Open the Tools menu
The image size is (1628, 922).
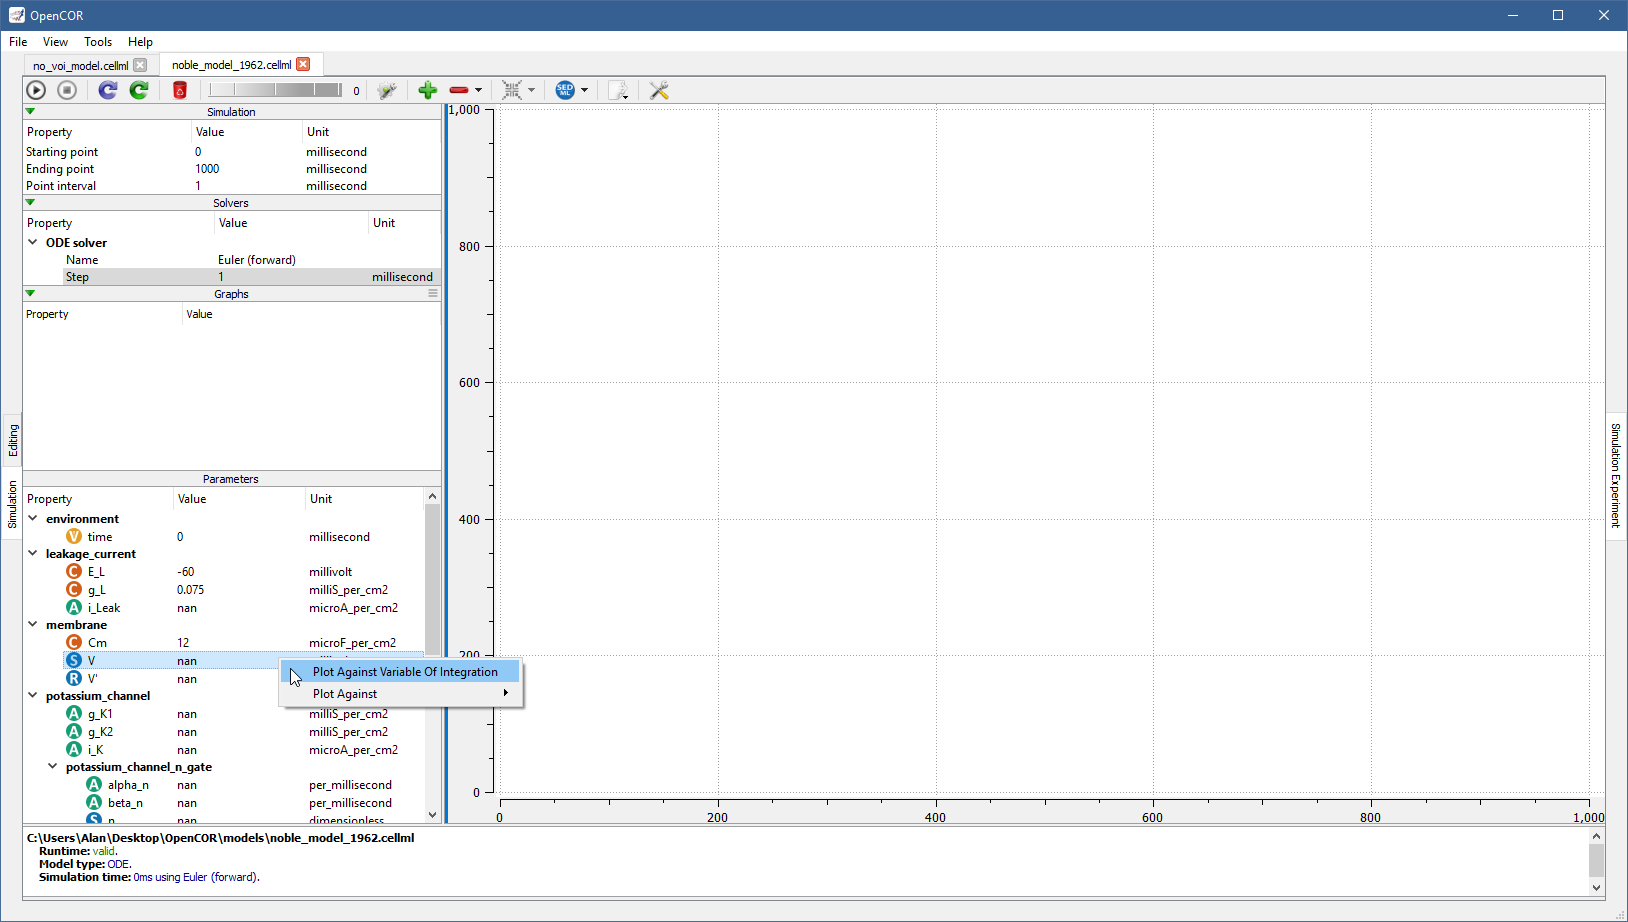click(98, 42)
